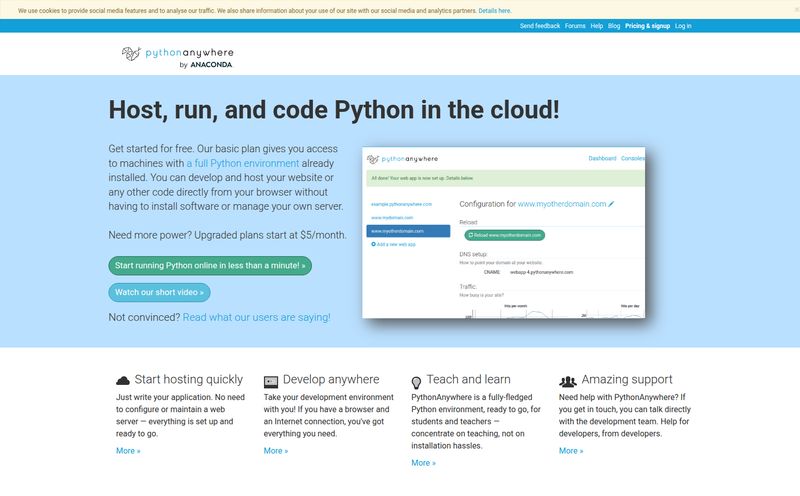Click the main headline Host, run, and code Python
Viewport: 800px width, 496px height.
(334, 110)
